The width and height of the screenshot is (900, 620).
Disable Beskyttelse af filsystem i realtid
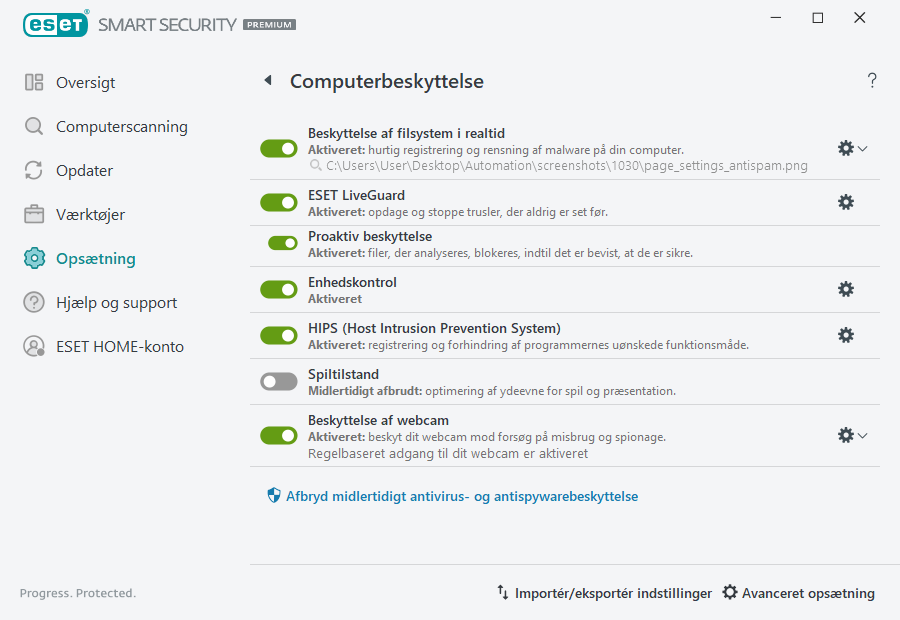pos(278,147)
